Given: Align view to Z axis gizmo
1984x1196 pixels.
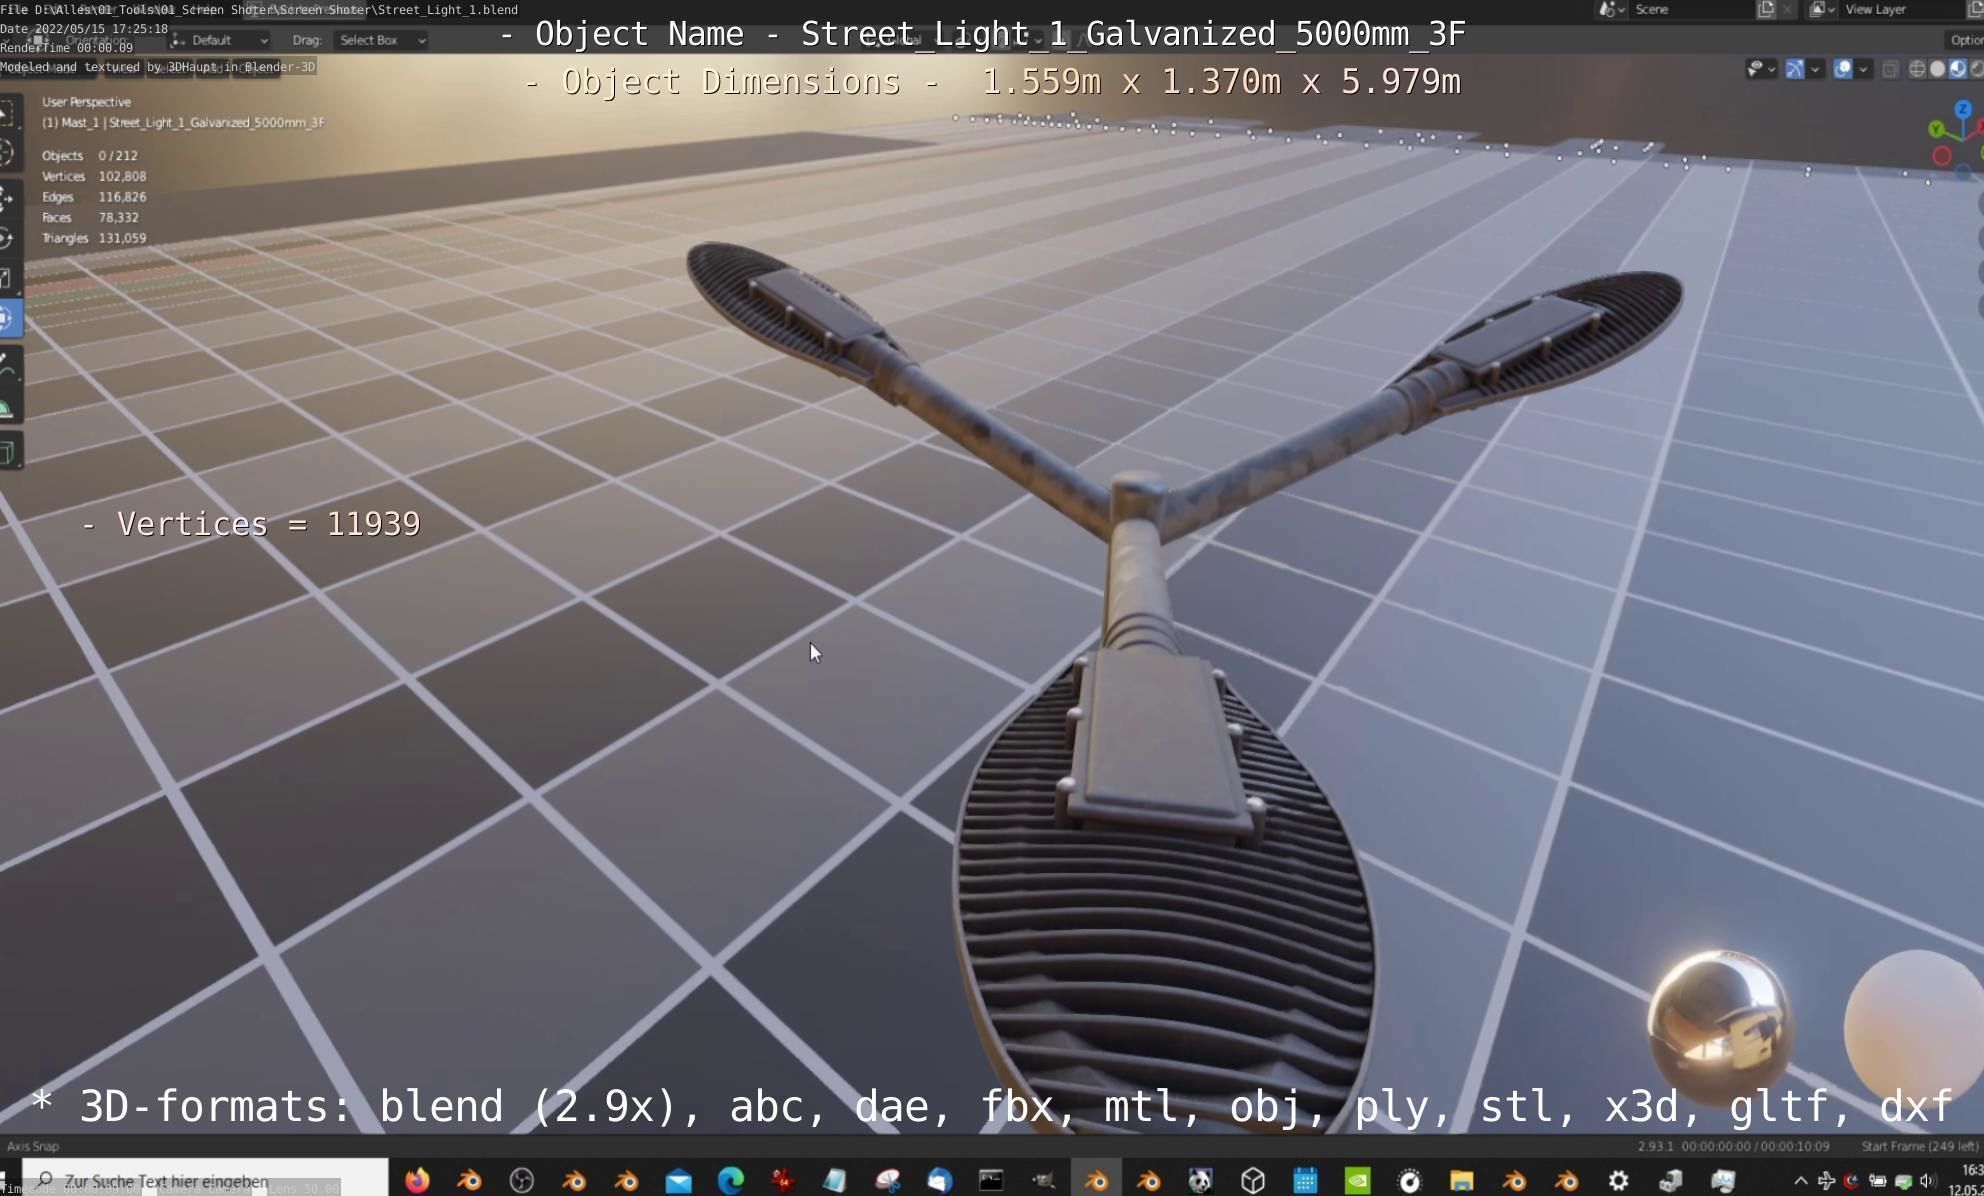Looking at the screenshot, I should [1963, 109].
